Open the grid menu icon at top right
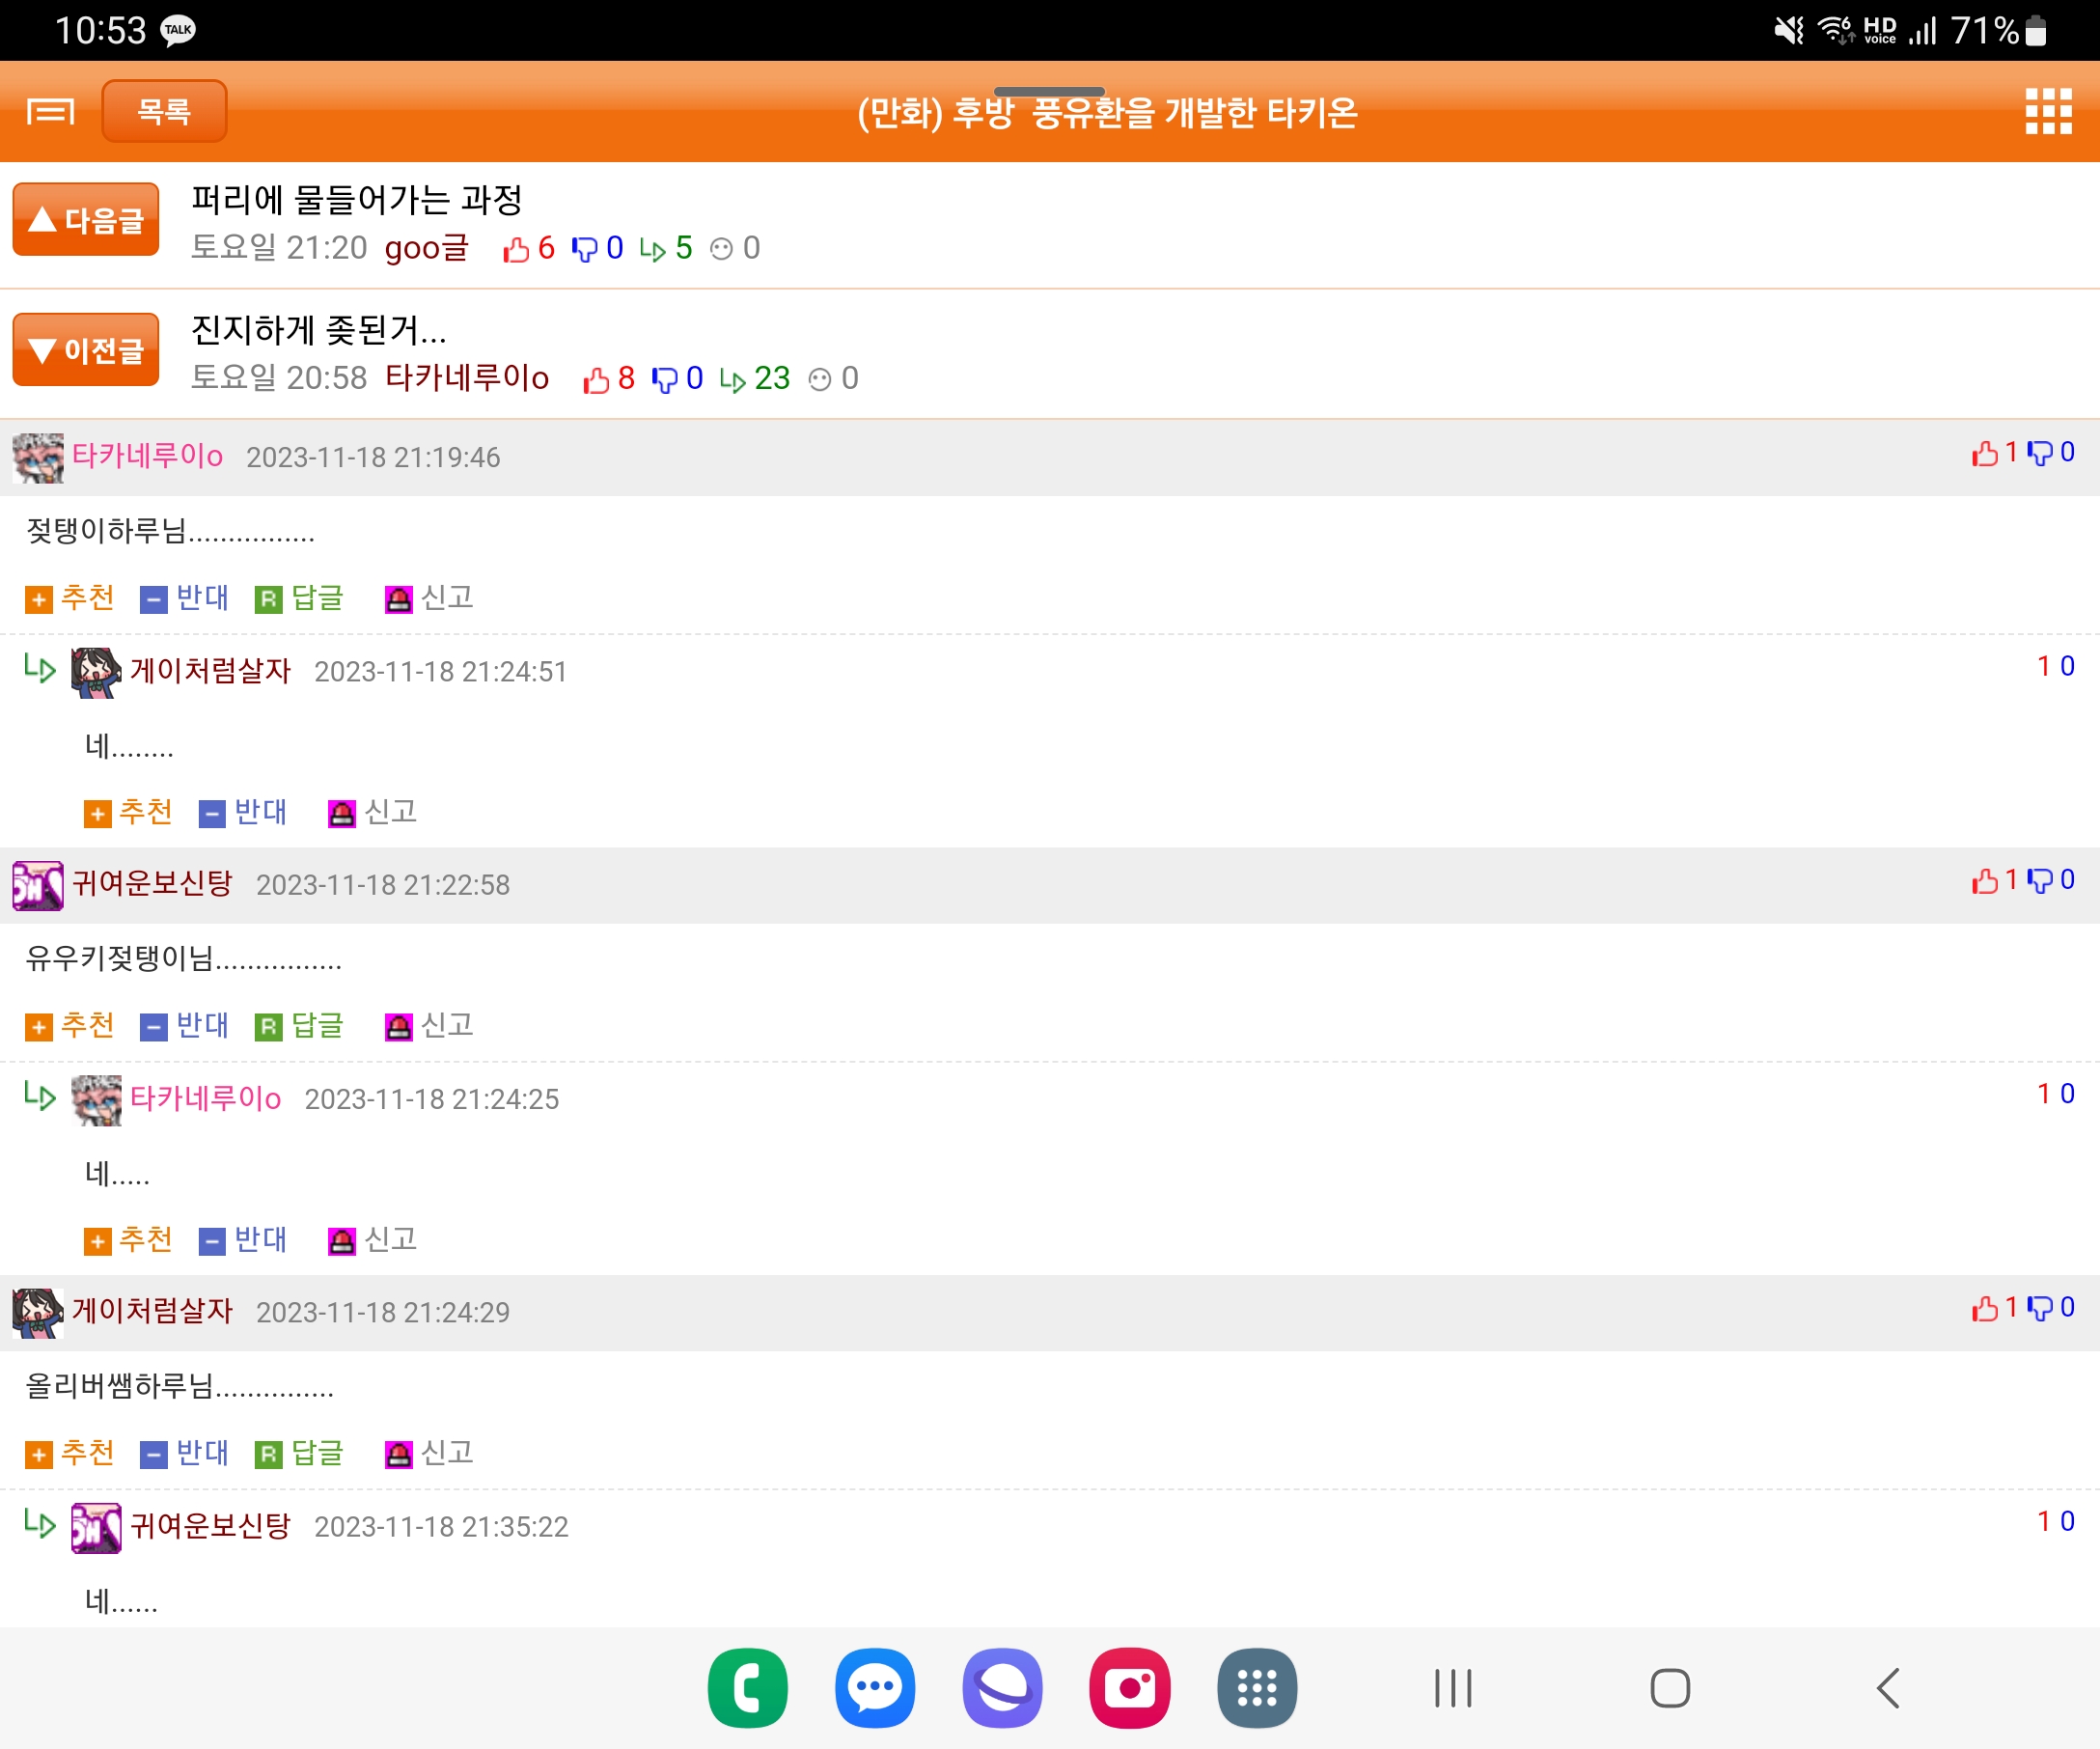Viewport: 2100px width, 1749px height. tap(2047, 111)
